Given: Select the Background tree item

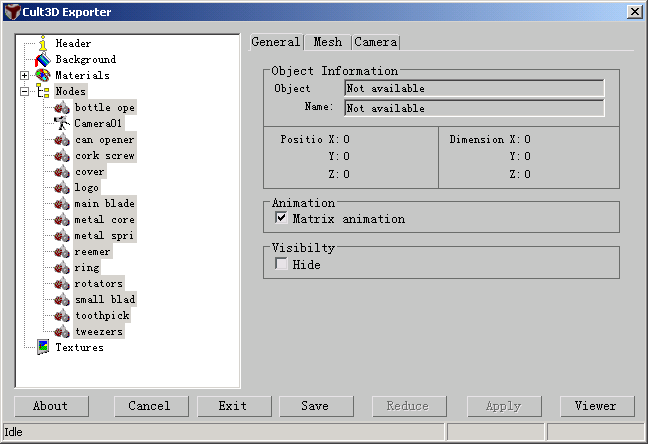Looking at the screenshot, I should (x=86, y=60).
